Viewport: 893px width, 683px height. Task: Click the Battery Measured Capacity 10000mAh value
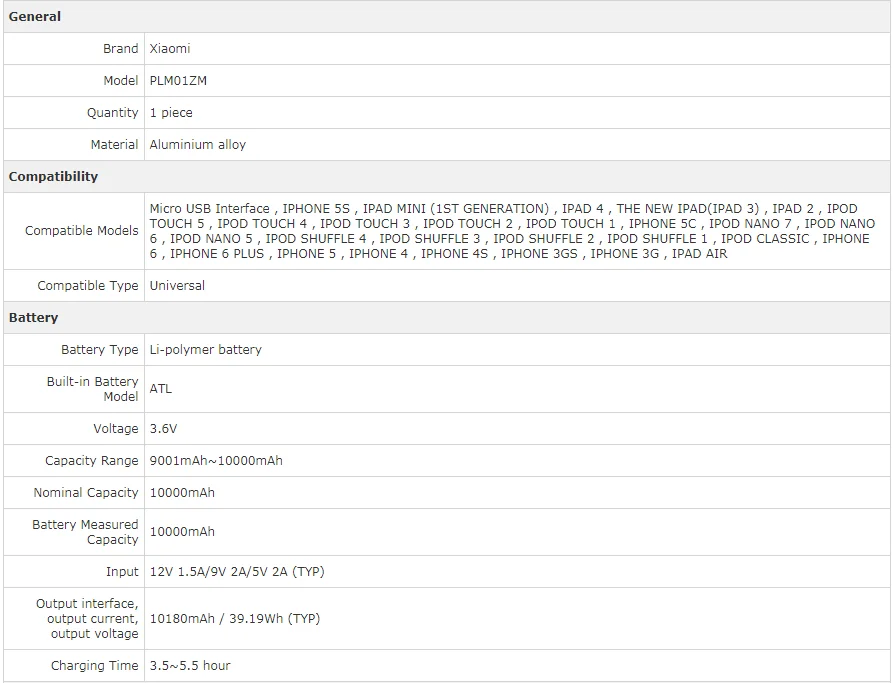click(182, 531)
